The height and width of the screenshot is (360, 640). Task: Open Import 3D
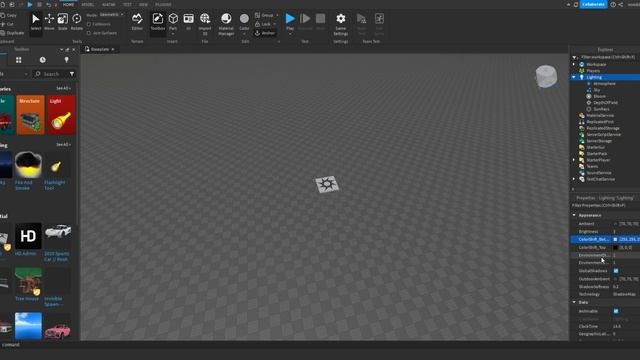[x=205, y=24]
